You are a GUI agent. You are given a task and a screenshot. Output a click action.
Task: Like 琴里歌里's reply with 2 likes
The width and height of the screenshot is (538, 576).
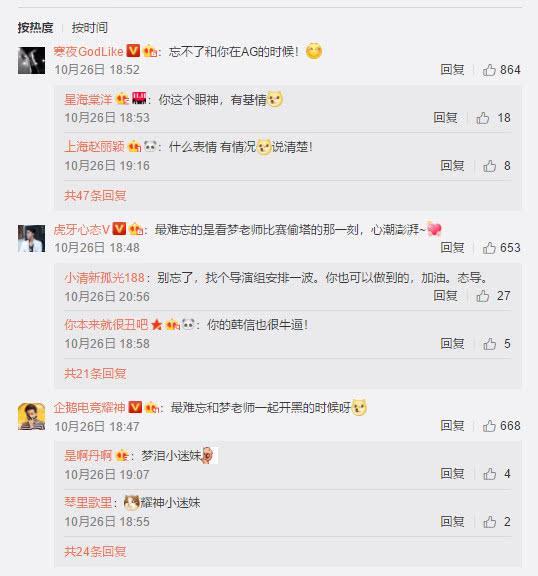[x=489, y=522]
